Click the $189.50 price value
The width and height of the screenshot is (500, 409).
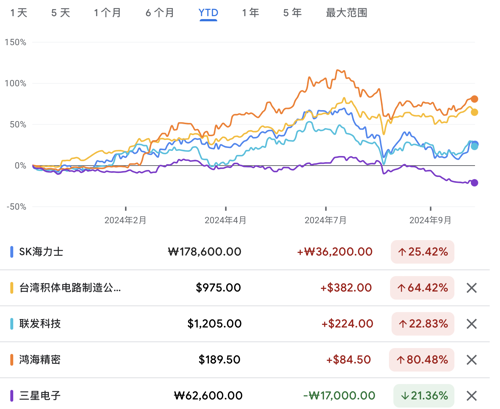click(219, 360)
